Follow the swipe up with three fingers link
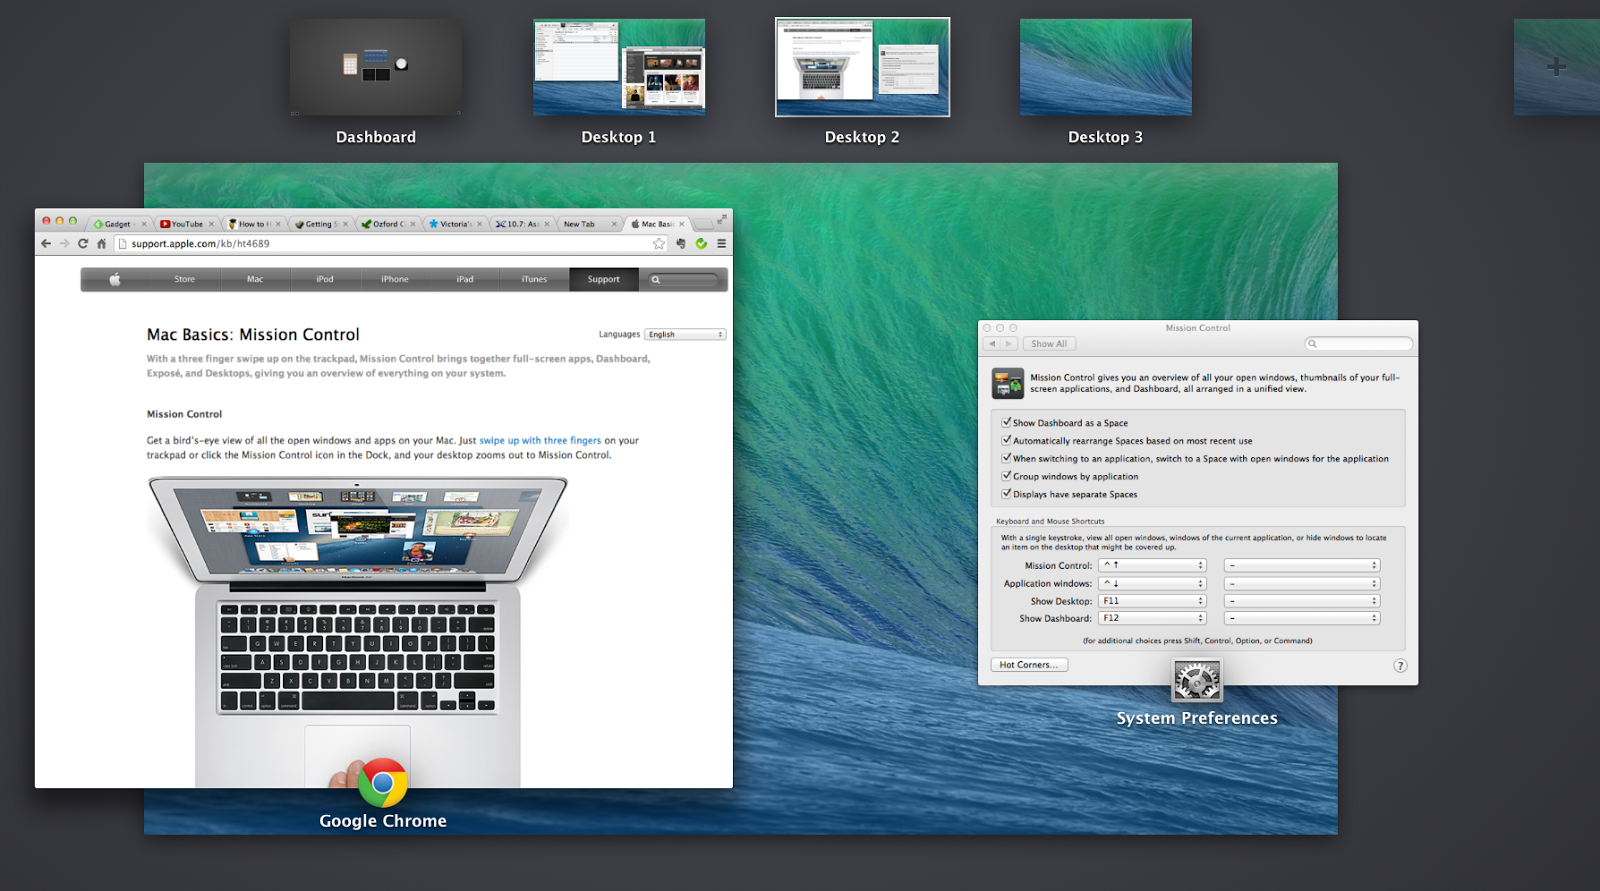 click(x=540, y=440)
